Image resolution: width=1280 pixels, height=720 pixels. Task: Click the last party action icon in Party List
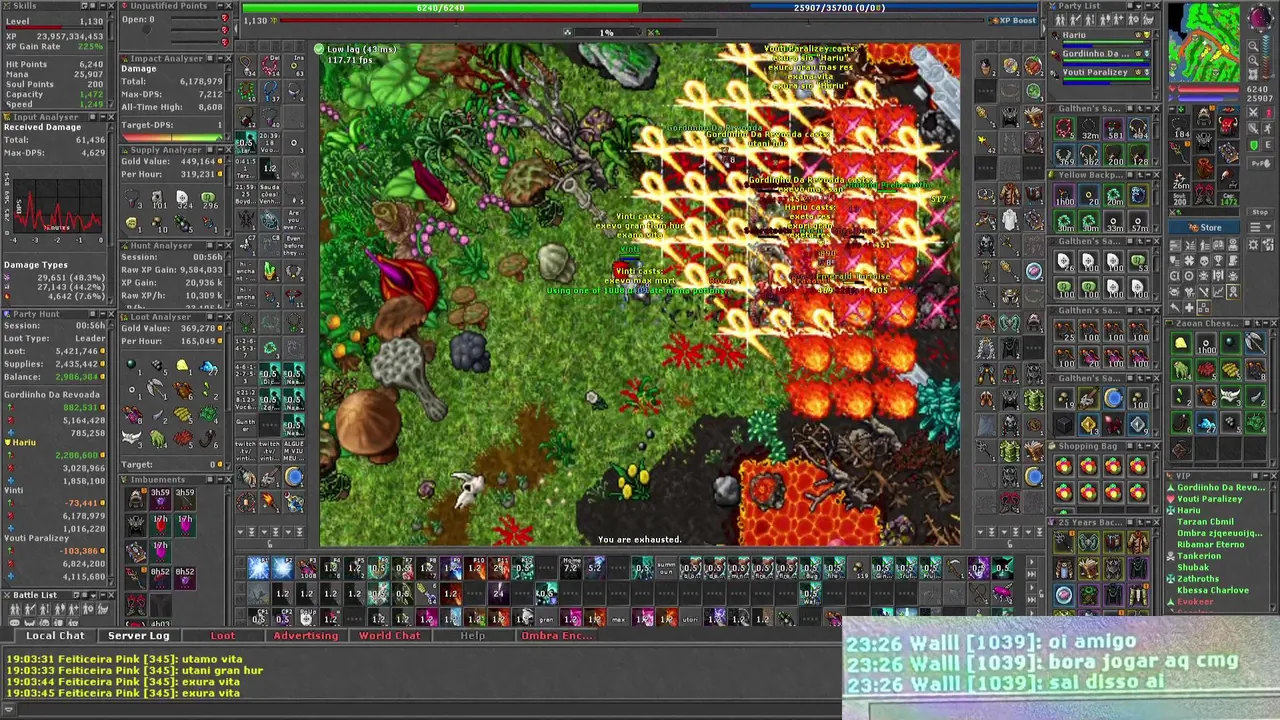[1148, 20]
